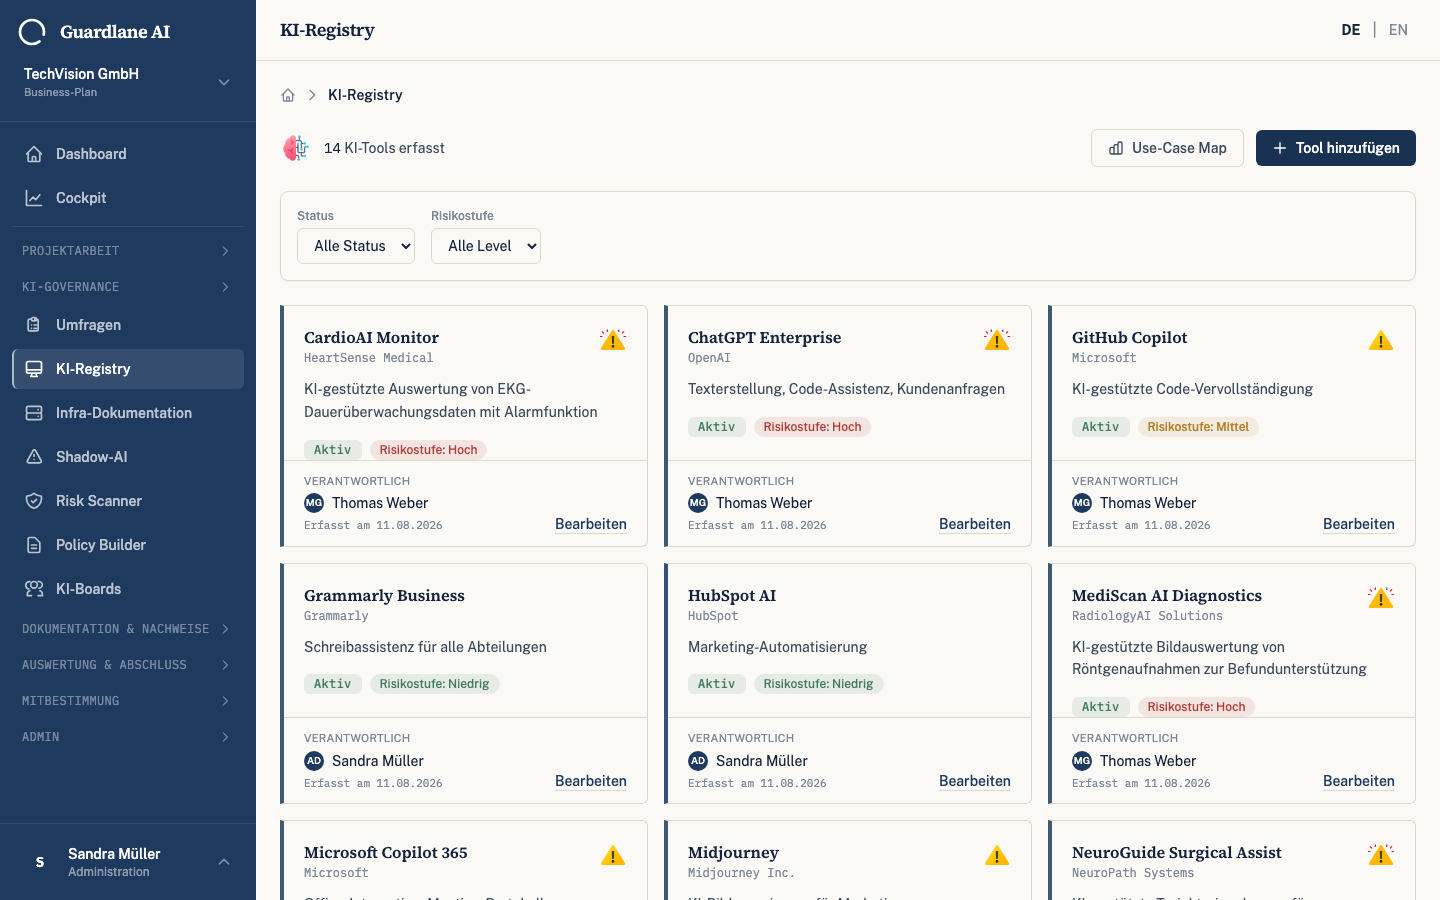This screenshot has height=900, width=1440.
Task: Click Bearbeiten on HubSpot AI card
Action: point(975,781)
